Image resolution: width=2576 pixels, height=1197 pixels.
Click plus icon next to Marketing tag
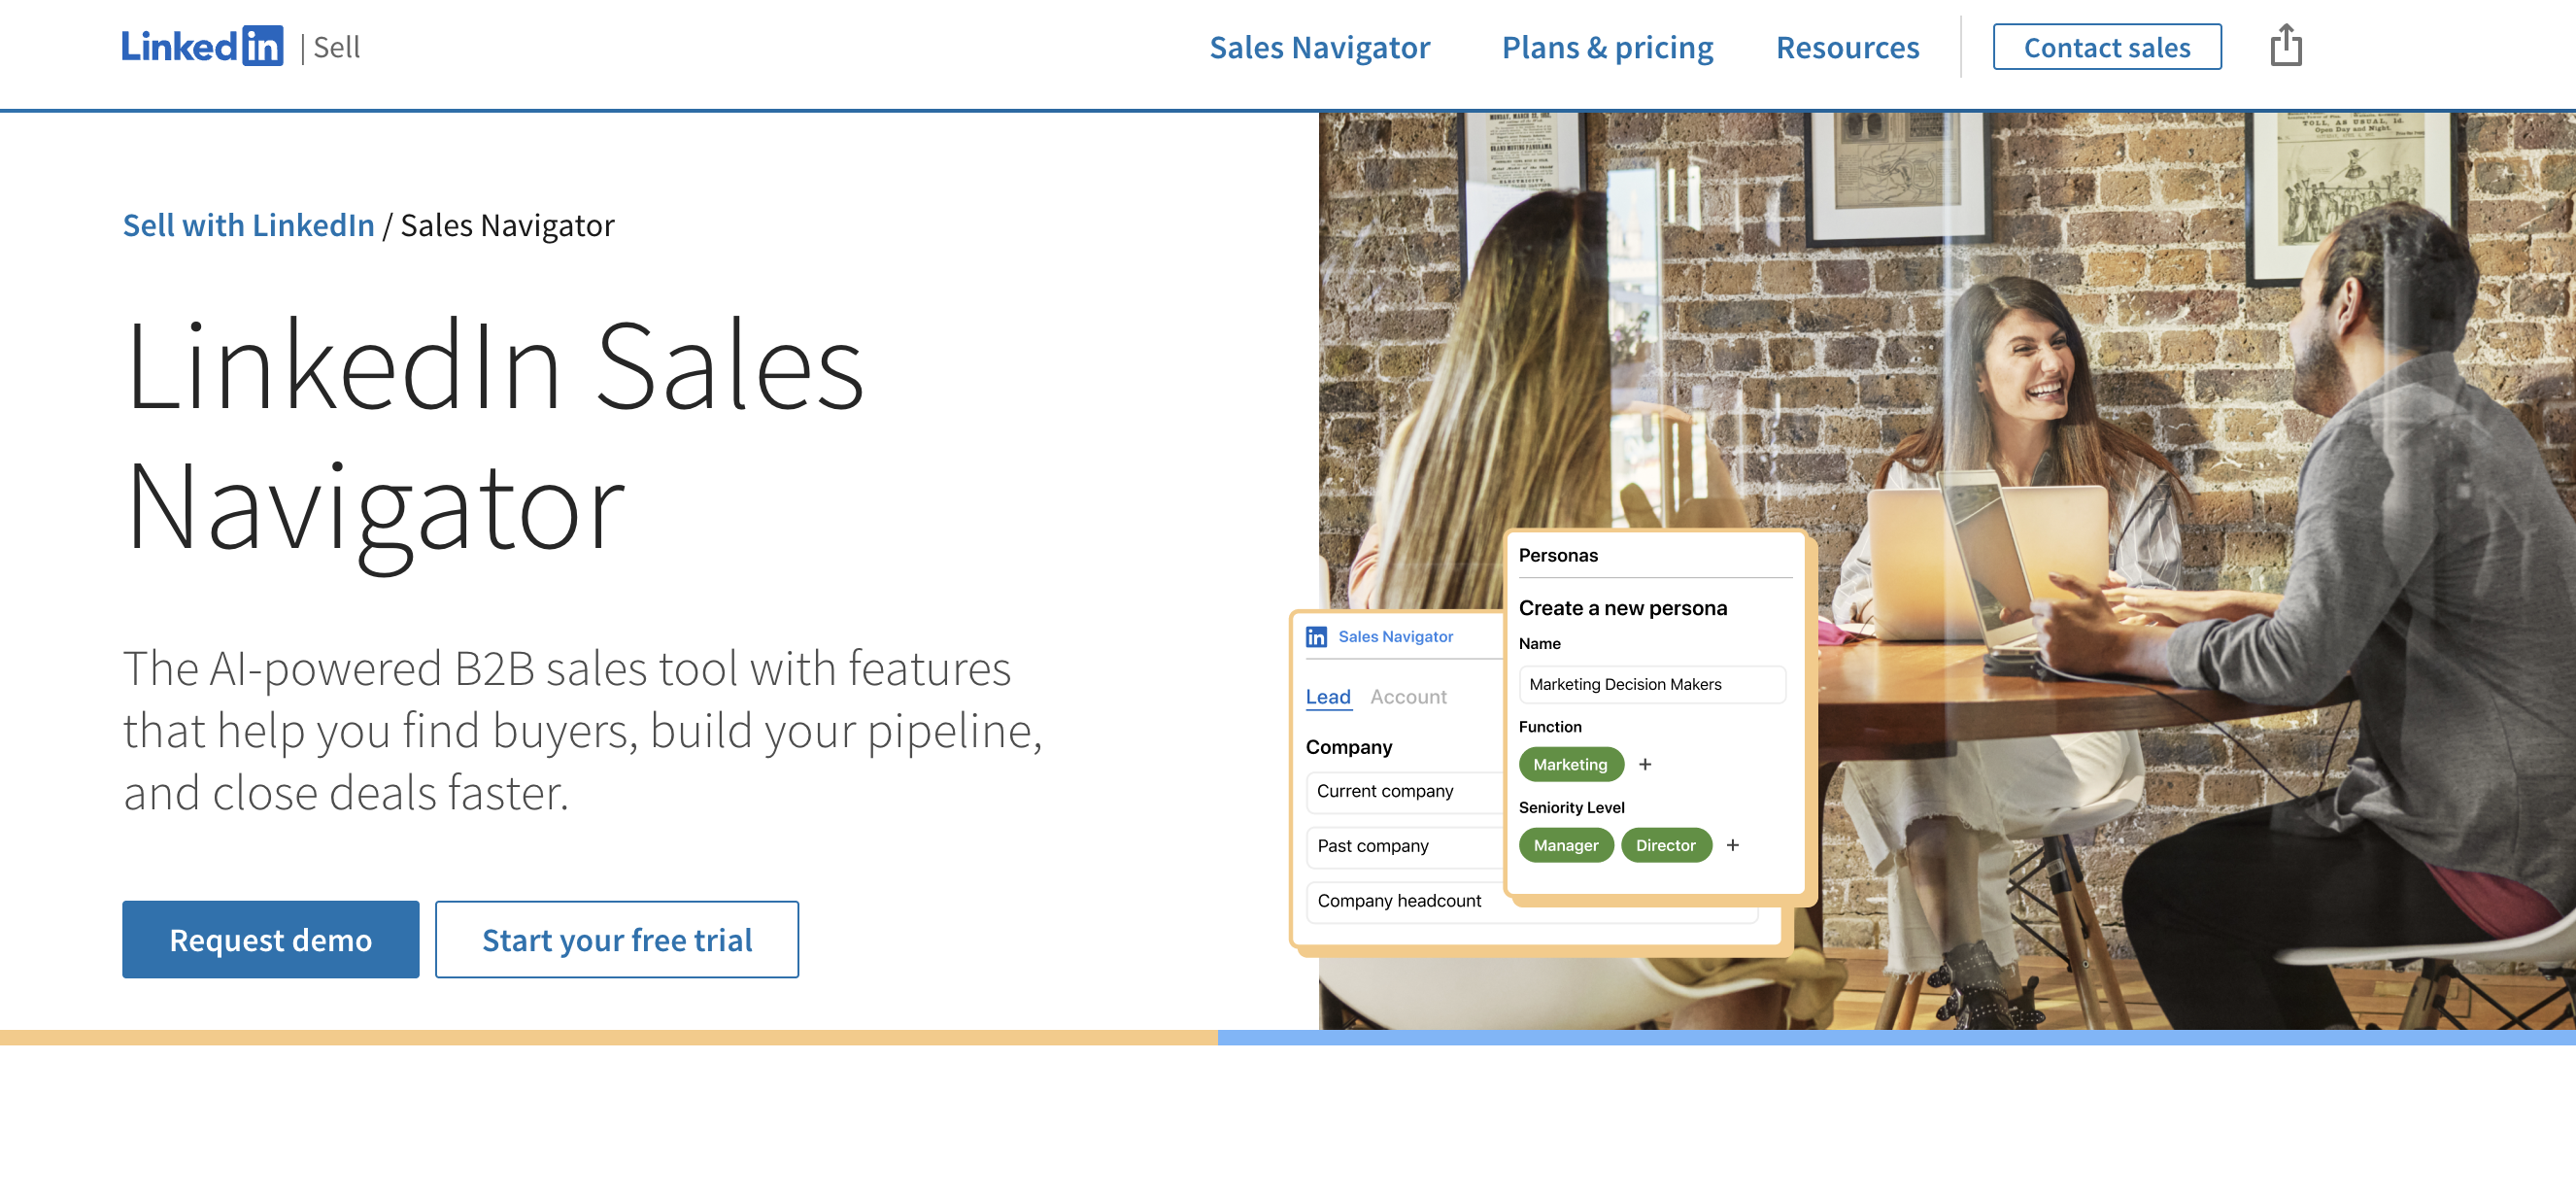tap(1645, 764)
